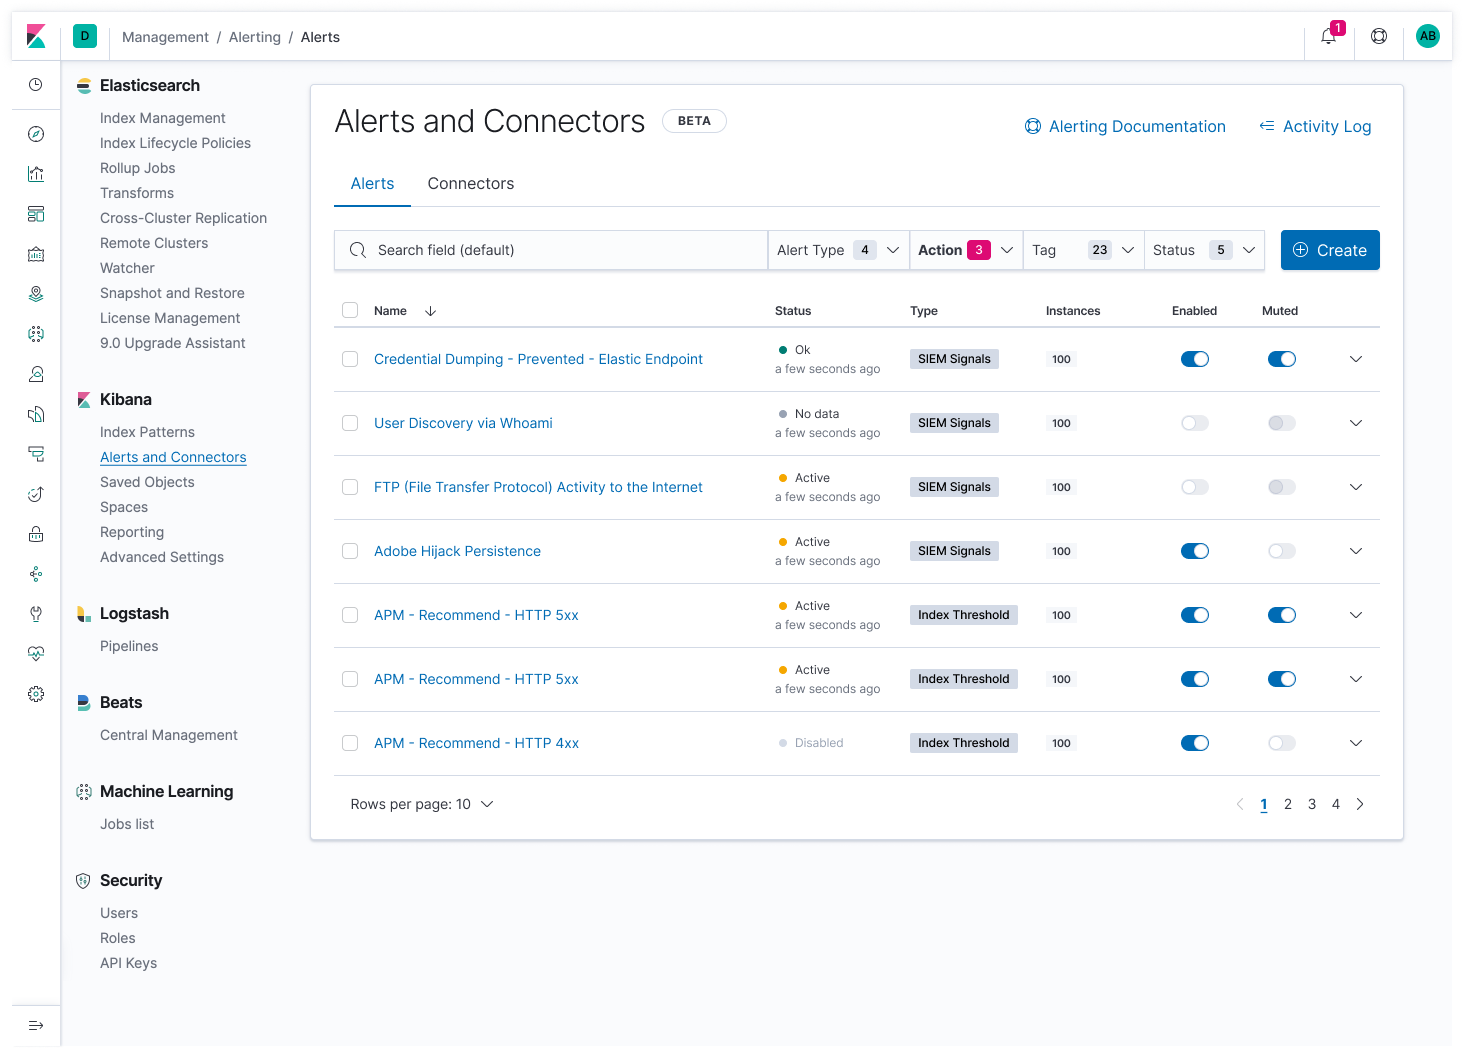Click the Kibana logo
This screenshot has width=1464, height=1048.
(x=36, y=36)
